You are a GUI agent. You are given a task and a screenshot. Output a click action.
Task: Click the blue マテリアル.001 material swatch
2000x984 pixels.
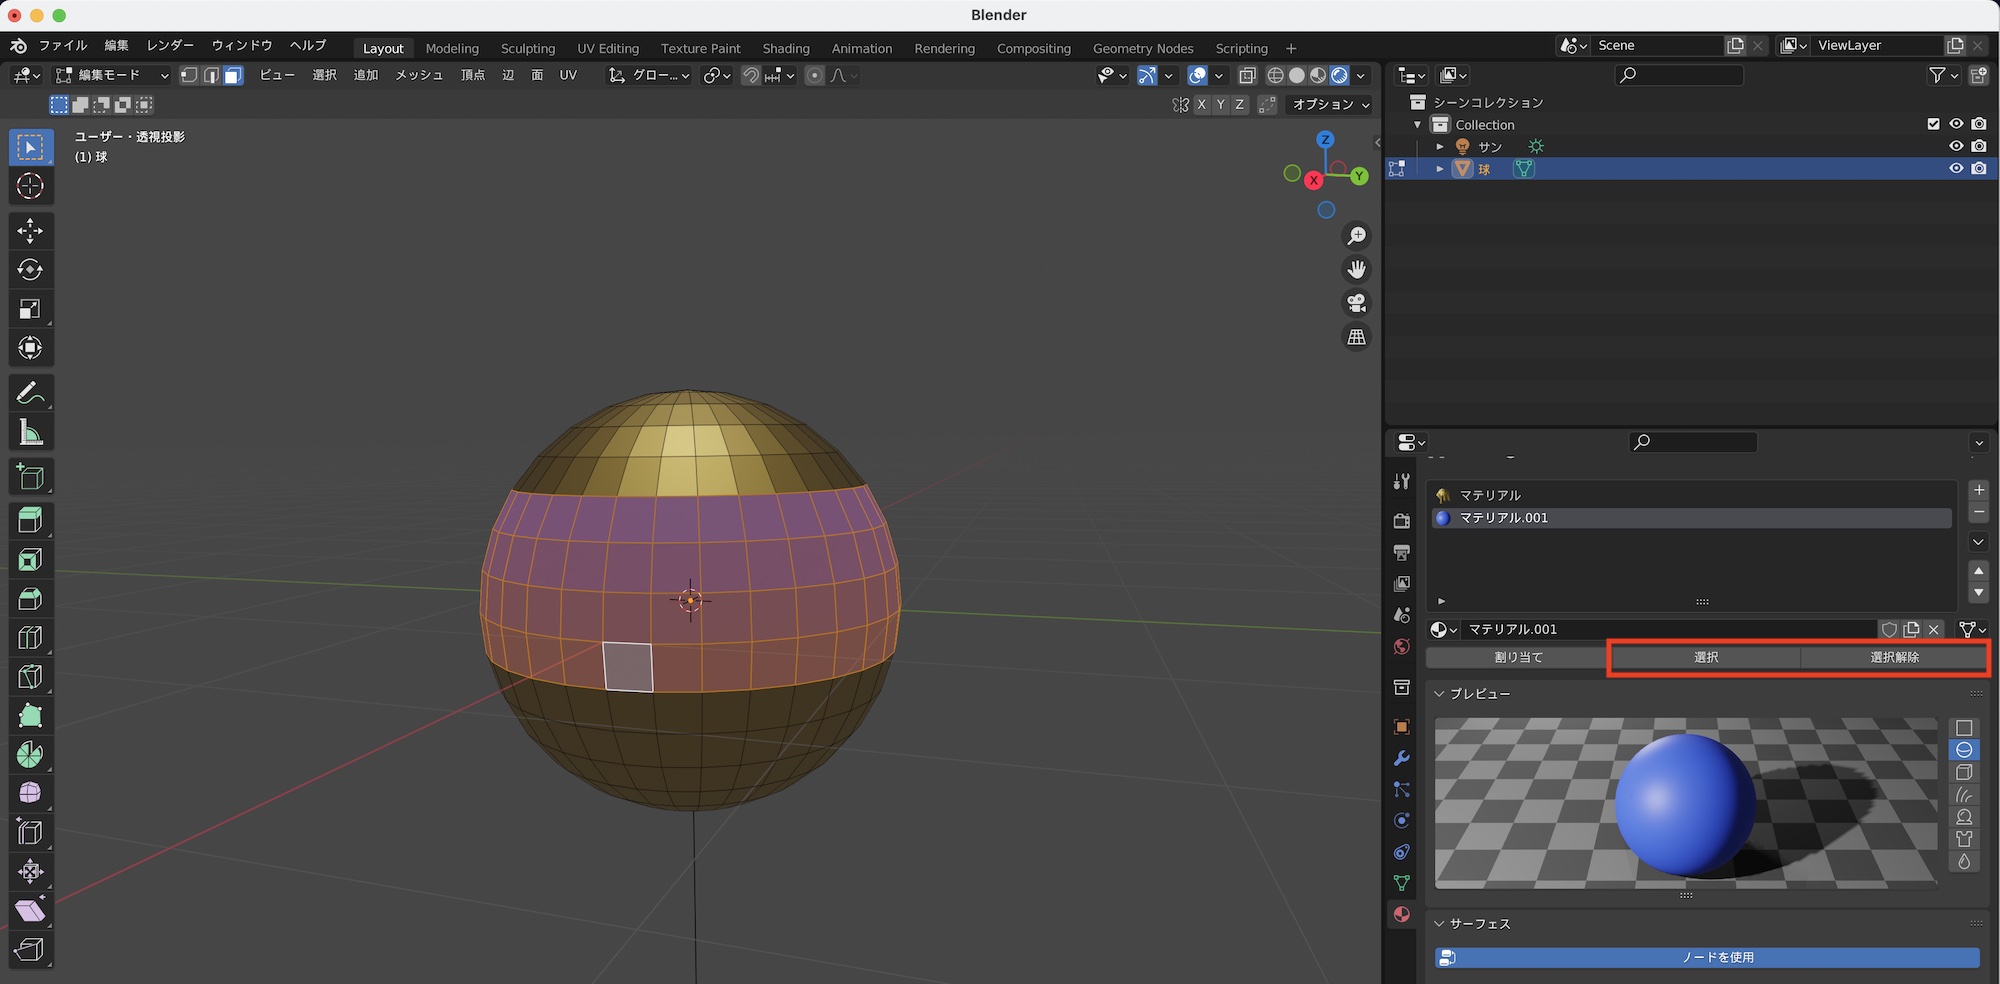pos(1443,518)
